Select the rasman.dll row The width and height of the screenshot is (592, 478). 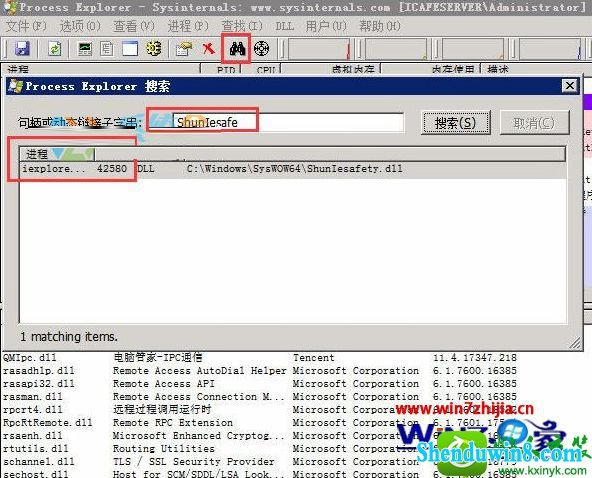point(260,397)
